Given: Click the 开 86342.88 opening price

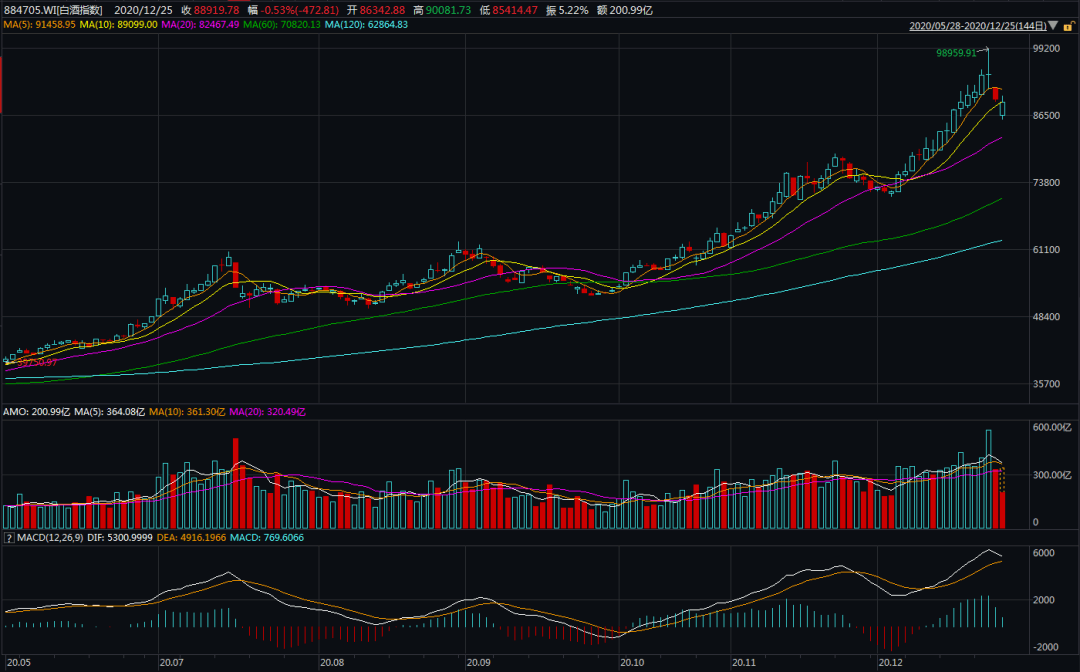Looking at the screenshot, I should pos(375,10).
